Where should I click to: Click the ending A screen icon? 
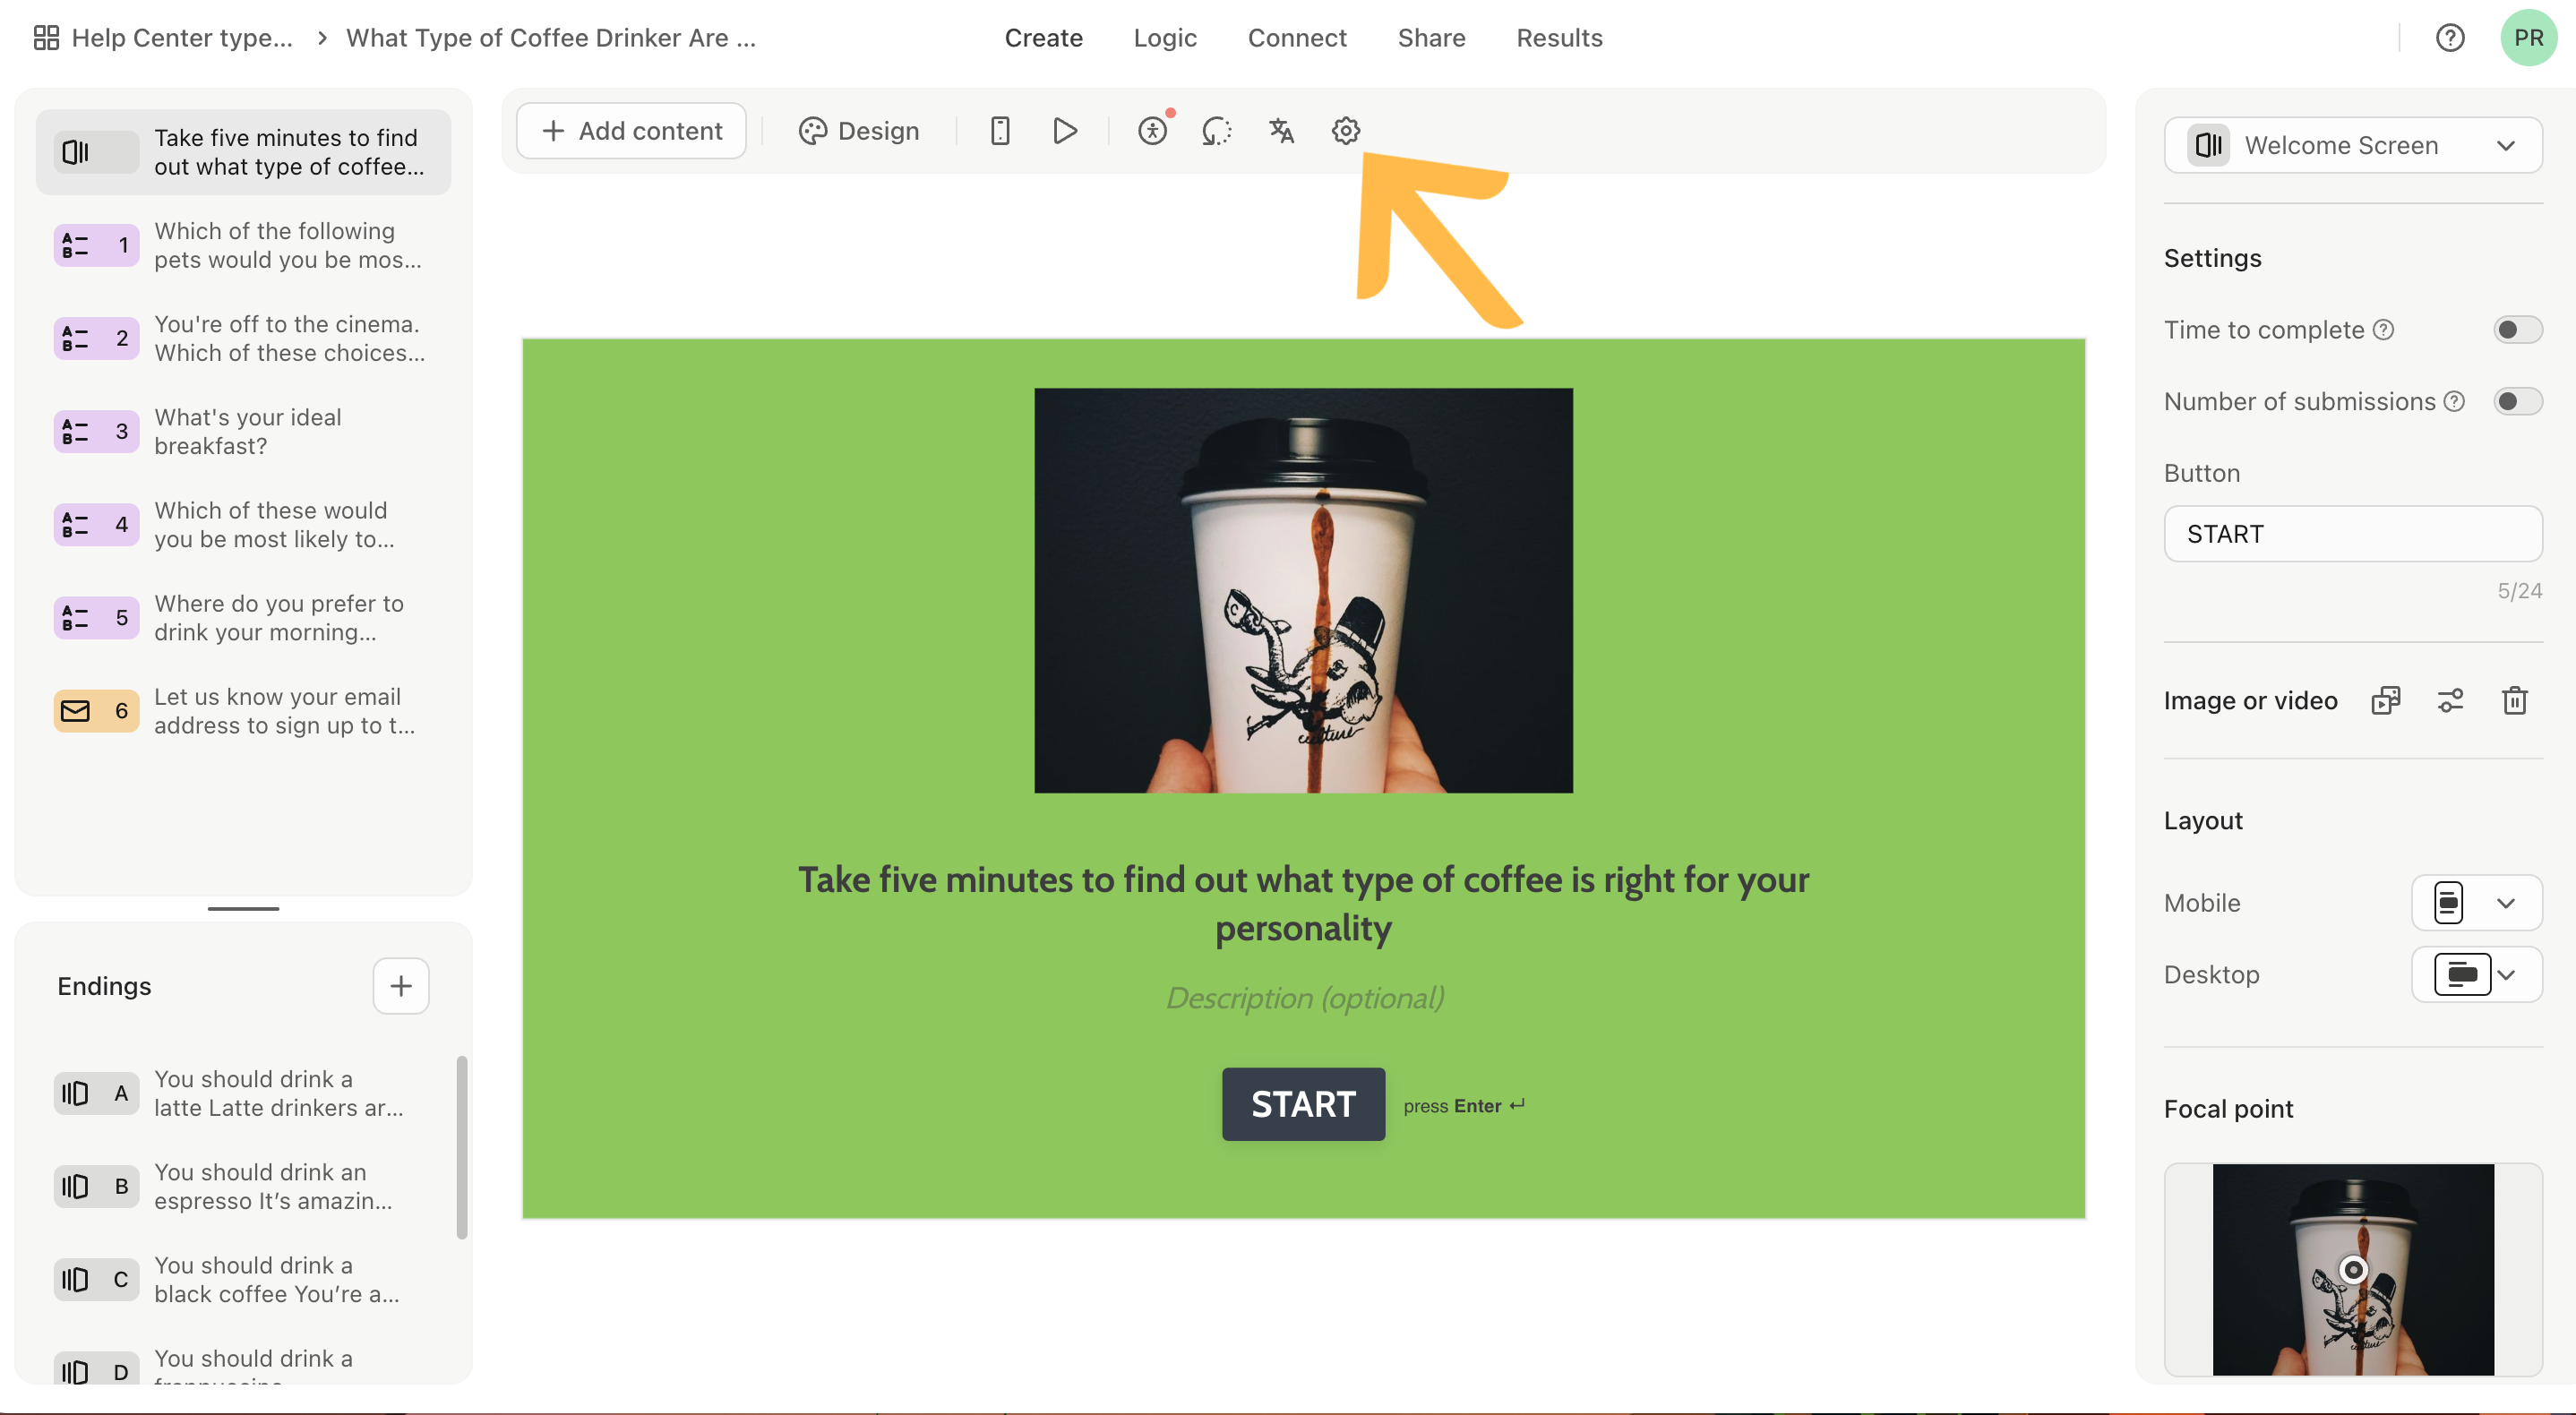click(x=76, y=1093)
